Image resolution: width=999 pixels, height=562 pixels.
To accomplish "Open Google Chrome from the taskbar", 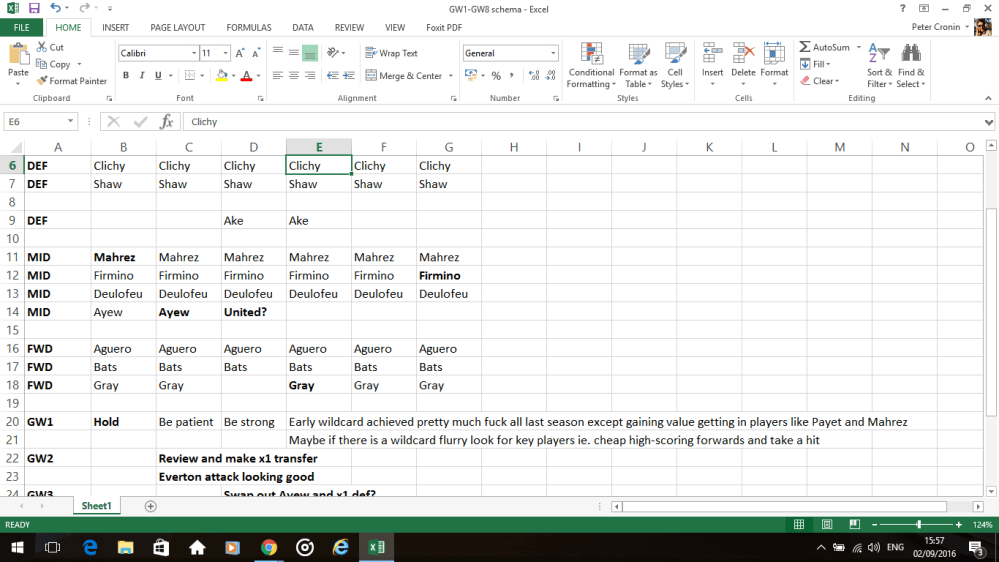I will tap(269, 547).
